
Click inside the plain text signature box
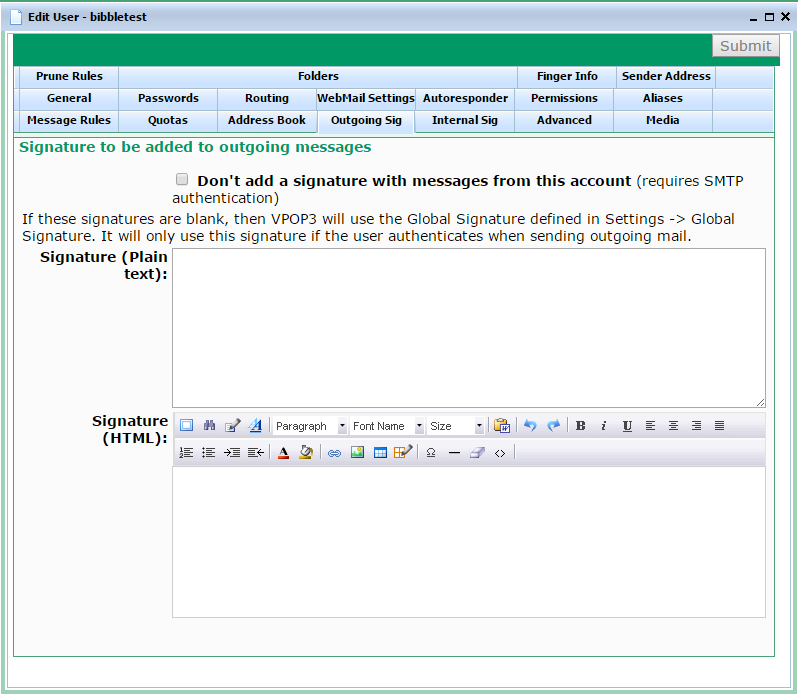pos(468,327)
